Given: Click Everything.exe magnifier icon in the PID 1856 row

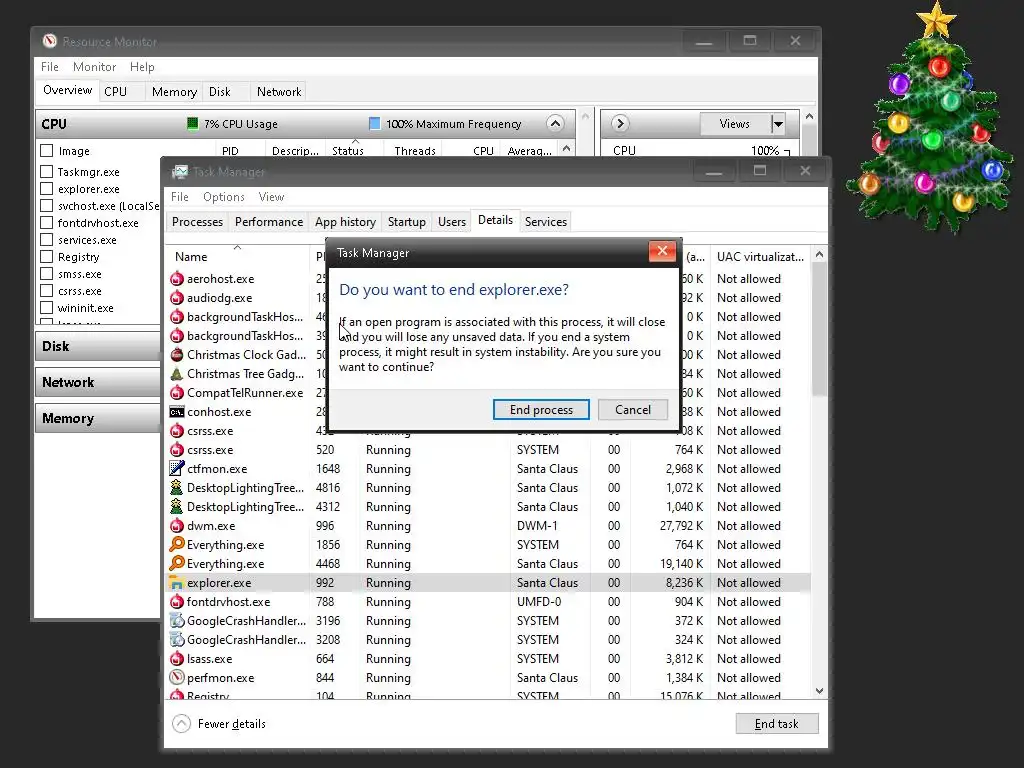Looking at the screenshot, I should click(176, 544).
